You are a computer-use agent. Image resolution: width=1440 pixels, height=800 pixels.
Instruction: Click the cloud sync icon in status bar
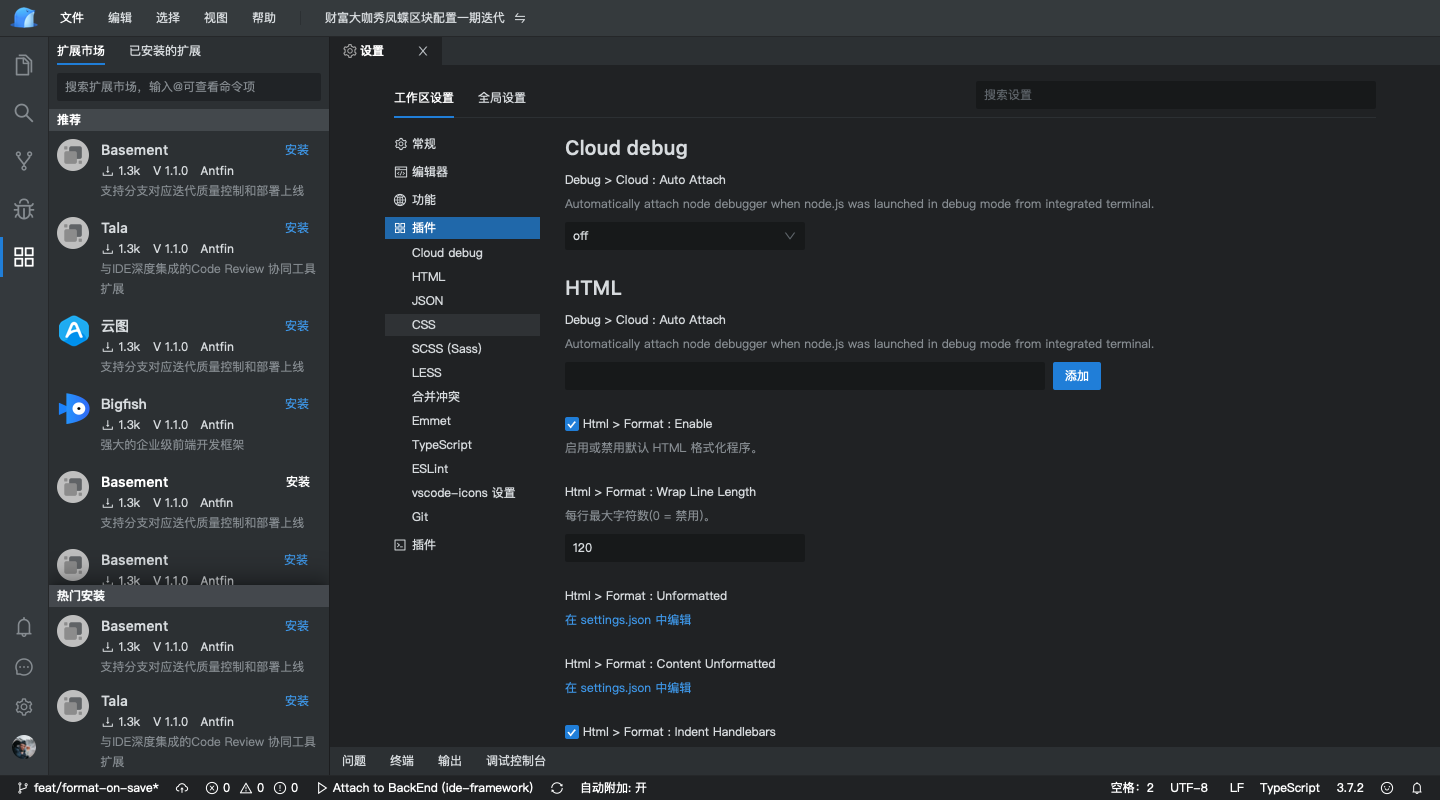click(x=182, y=788)
